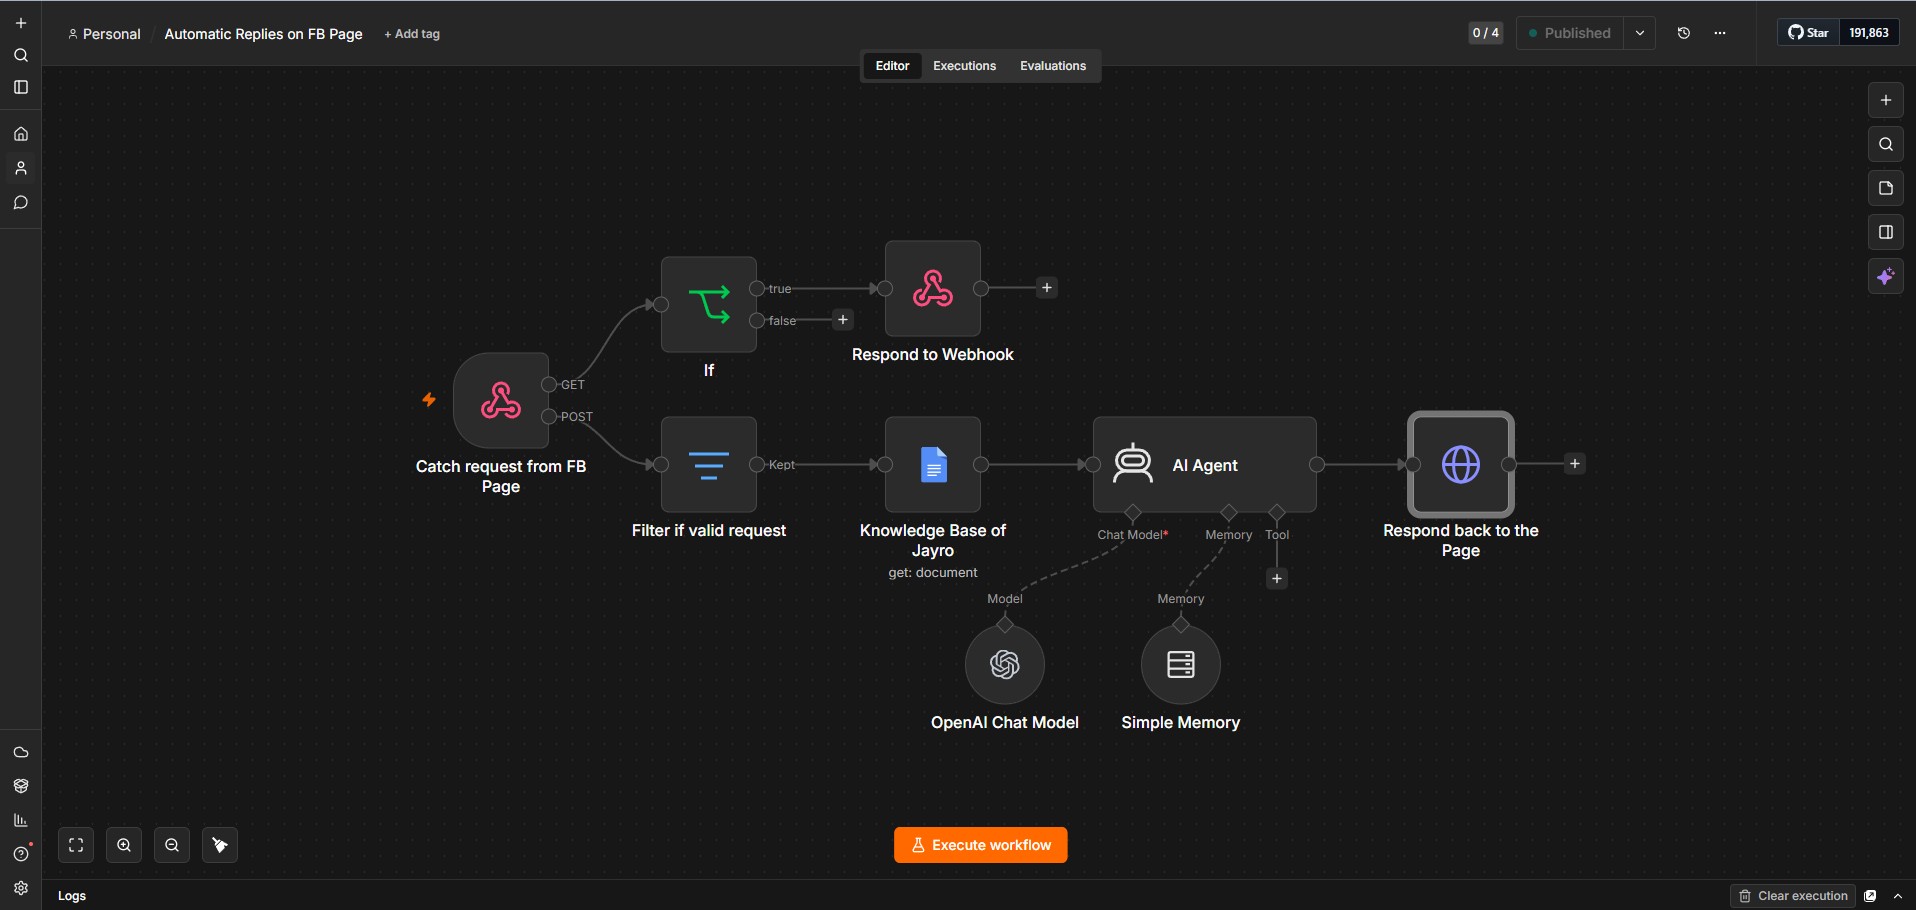Click the tidy up nodes icon
Viewport: 1916px width, 910px height.
(x=220, y=845)
